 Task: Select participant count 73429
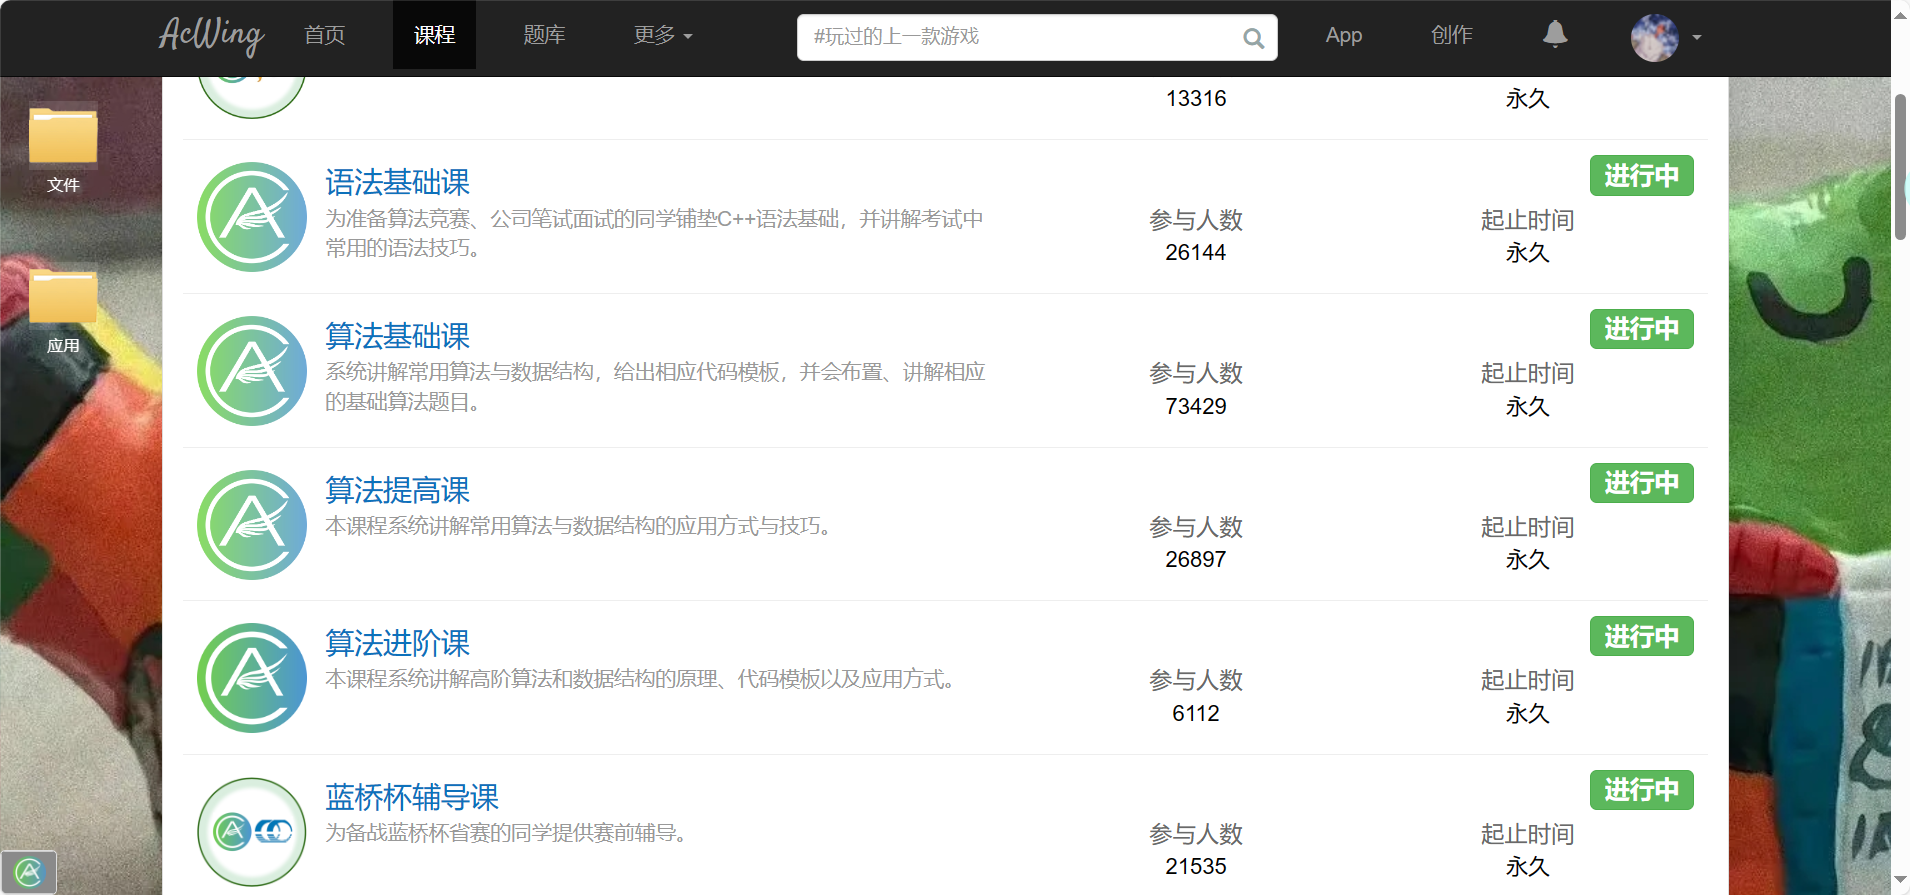(1196, 406)
